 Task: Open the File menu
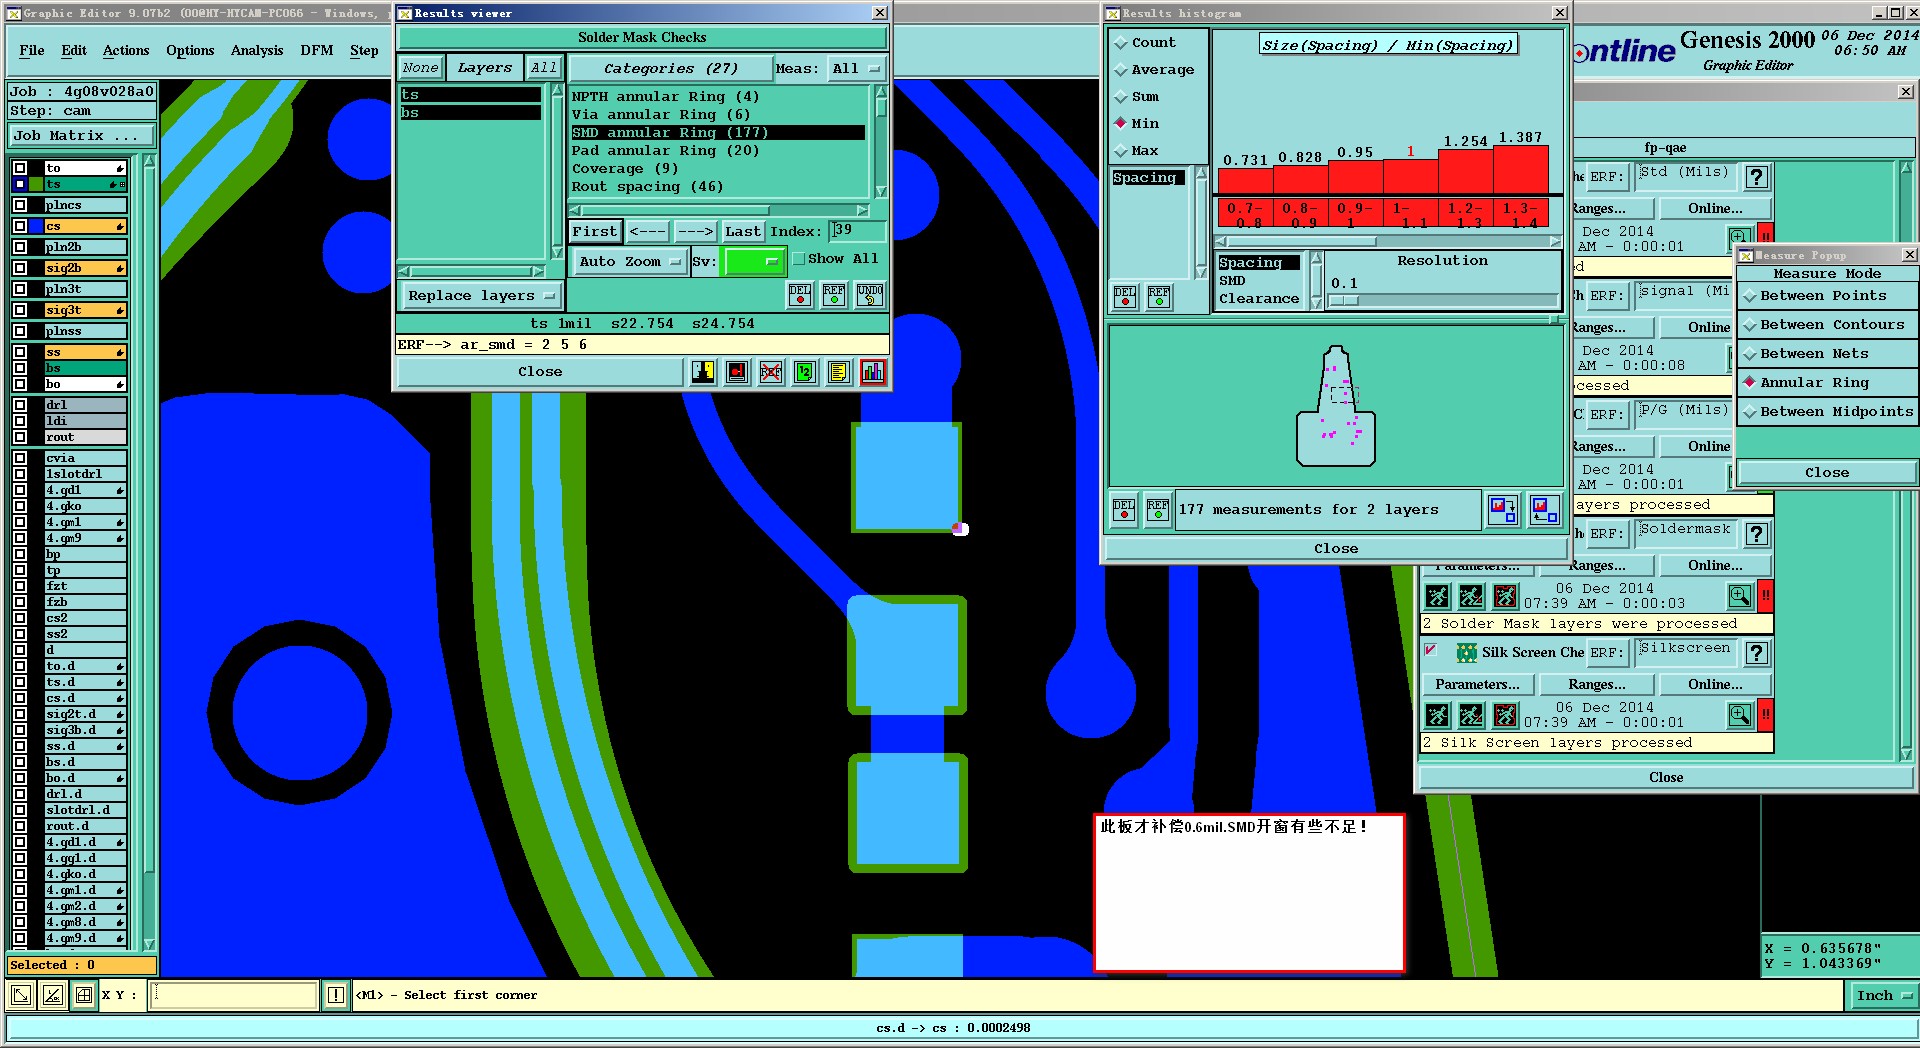31,51
